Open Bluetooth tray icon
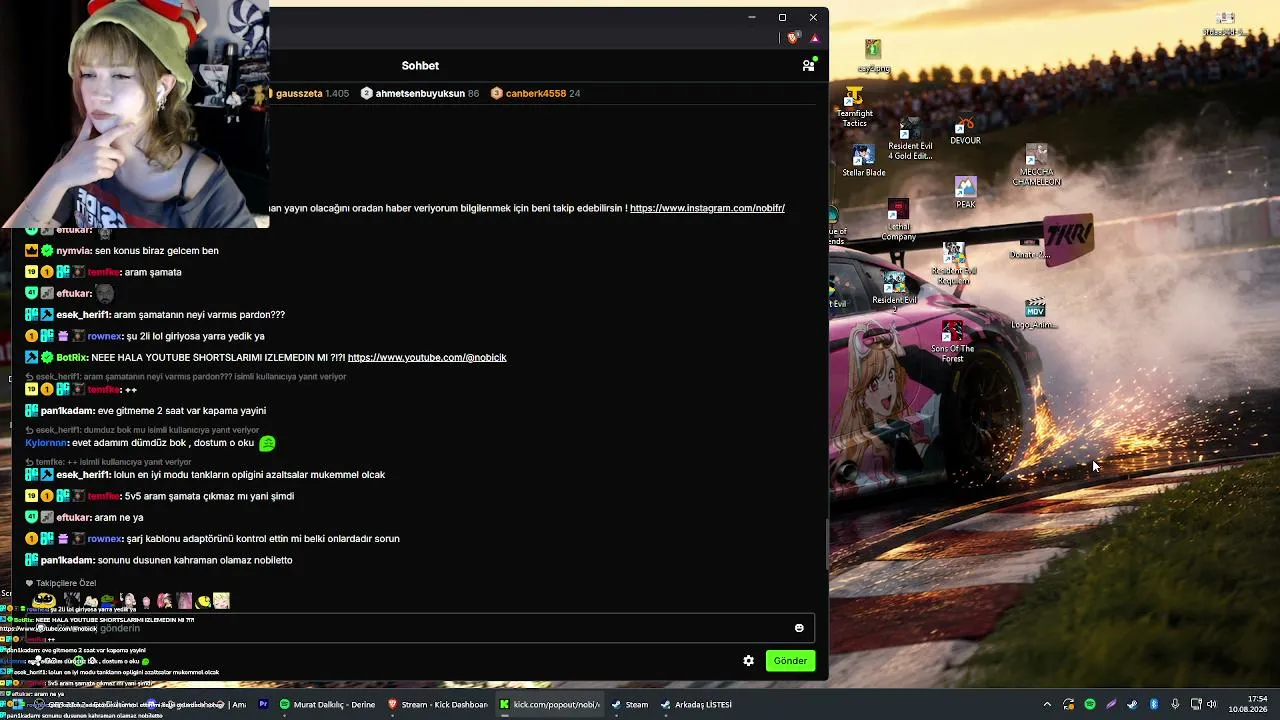1280x720 pixels. point(1153,704)
